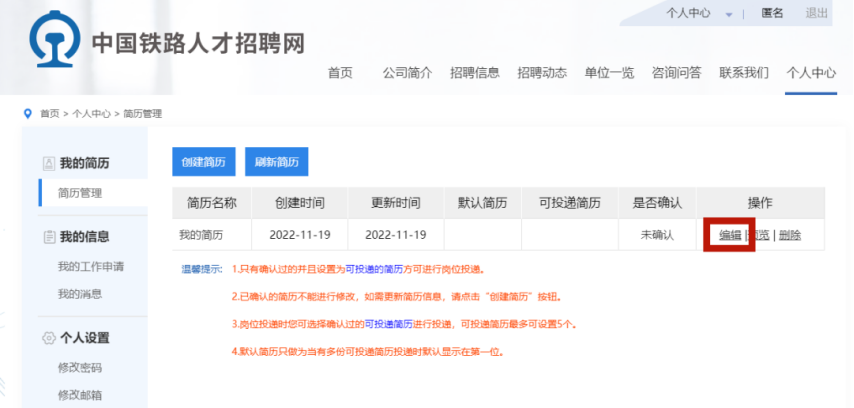Image resolution: width=854 pixels, height=408 pixels.
Task: Open the 公司简介 navigation item
Action: pos(407,73)
